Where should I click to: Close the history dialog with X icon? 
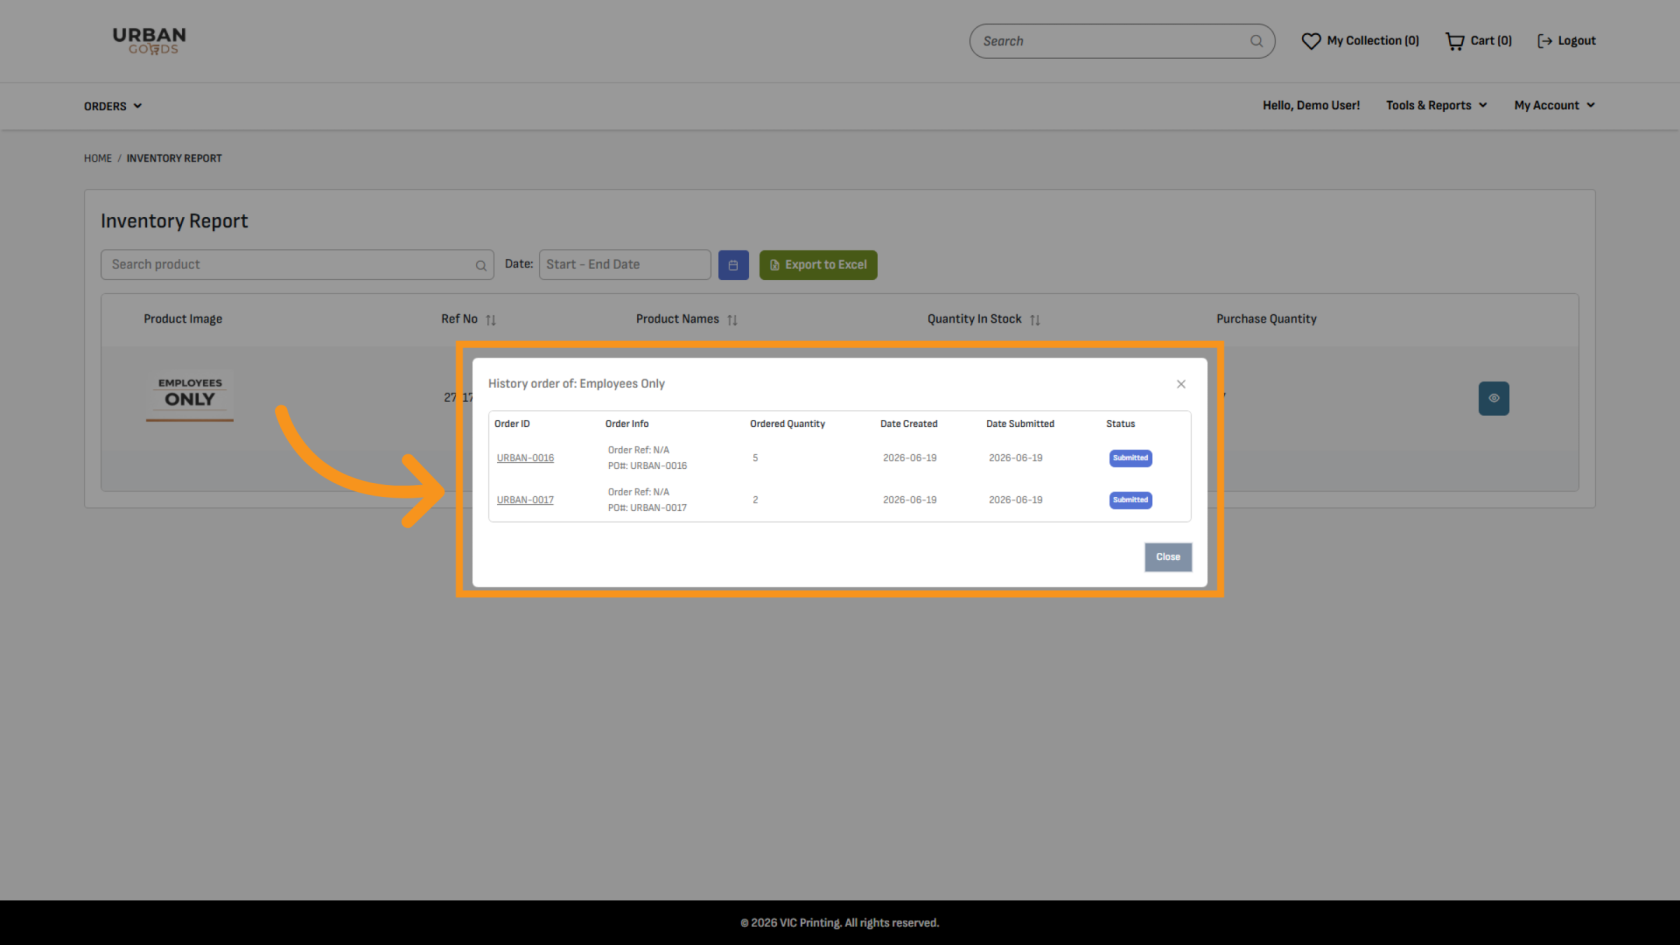tap(1181, 384)
